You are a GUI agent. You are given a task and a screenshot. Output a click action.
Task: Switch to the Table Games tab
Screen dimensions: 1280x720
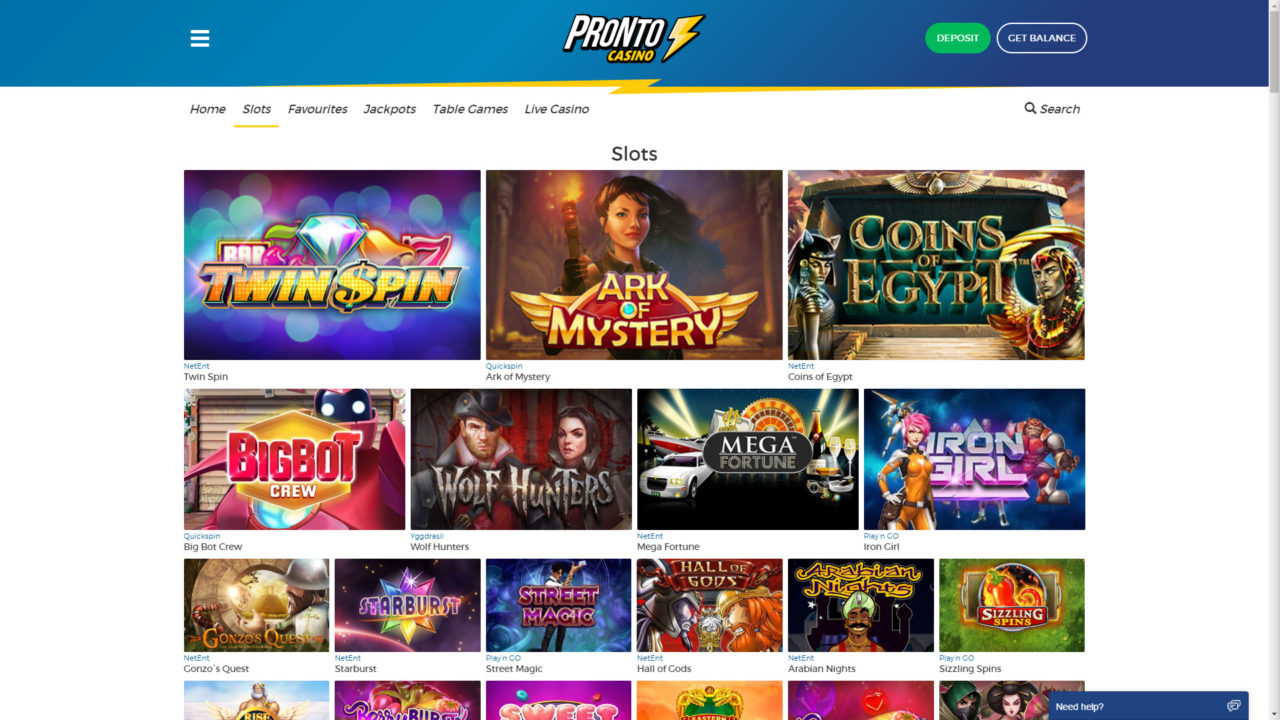point(470,109)
